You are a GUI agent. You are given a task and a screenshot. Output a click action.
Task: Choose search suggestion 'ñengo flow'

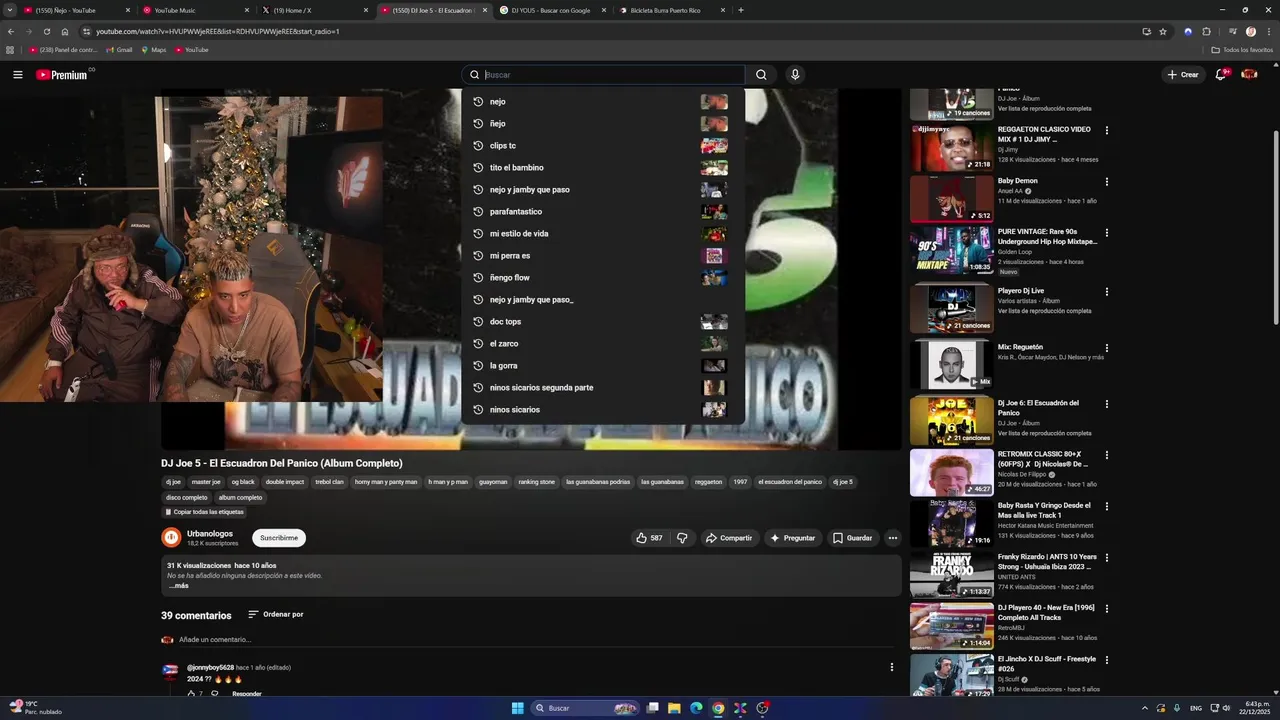(x=603, y=278)
